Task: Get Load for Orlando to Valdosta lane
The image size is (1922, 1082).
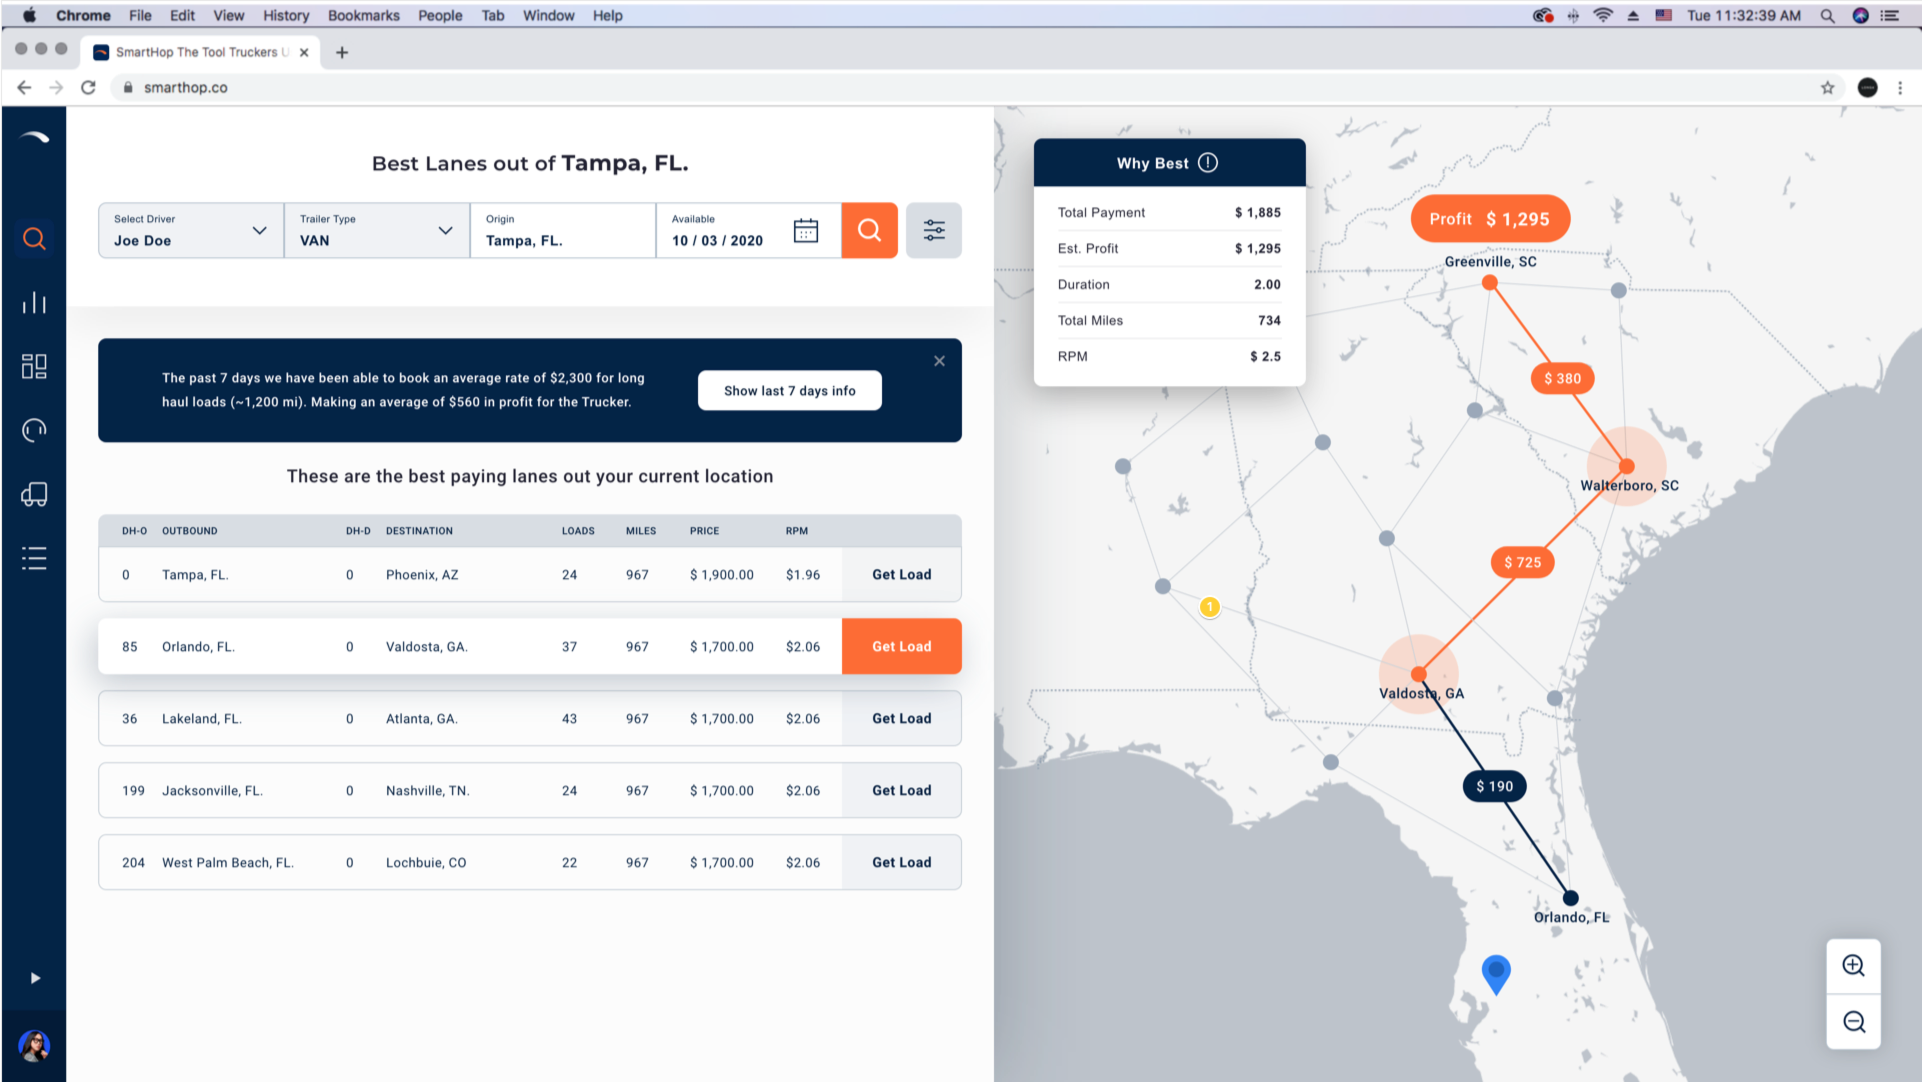Action: (902, 647)
